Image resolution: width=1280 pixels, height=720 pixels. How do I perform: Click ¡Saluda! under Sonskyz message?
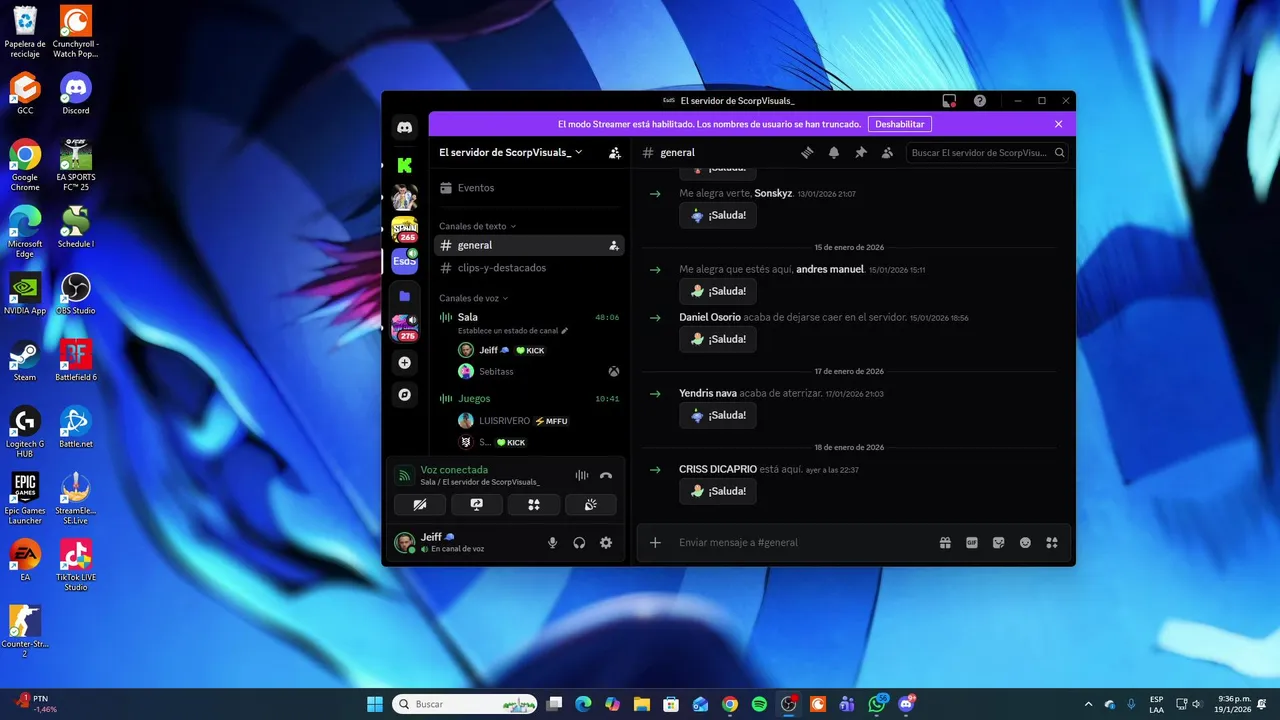click(x=718, y=215)
